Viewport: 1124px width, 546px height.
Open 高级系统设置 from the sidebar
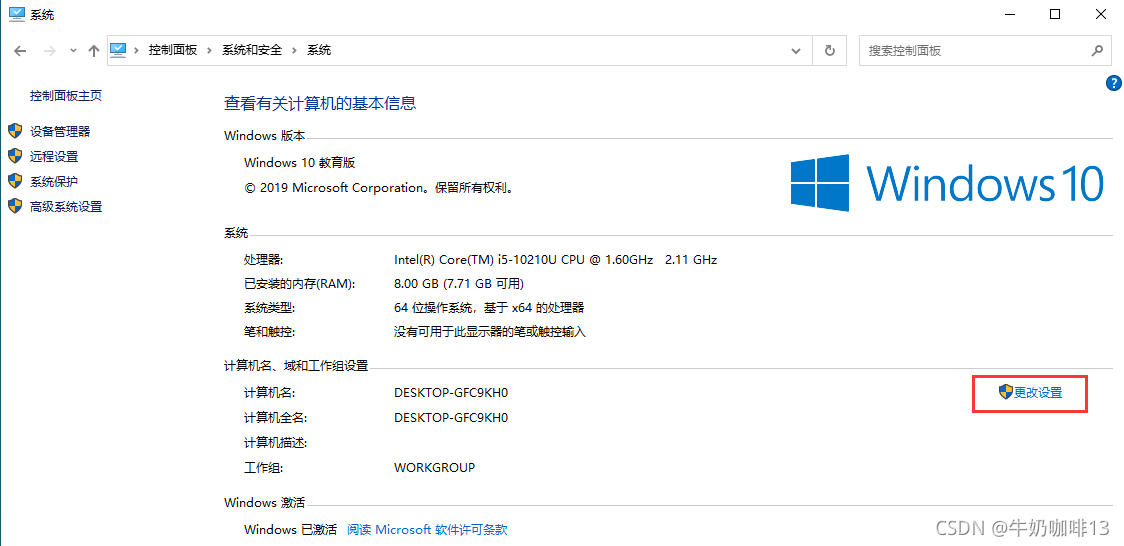pos(66,207)
